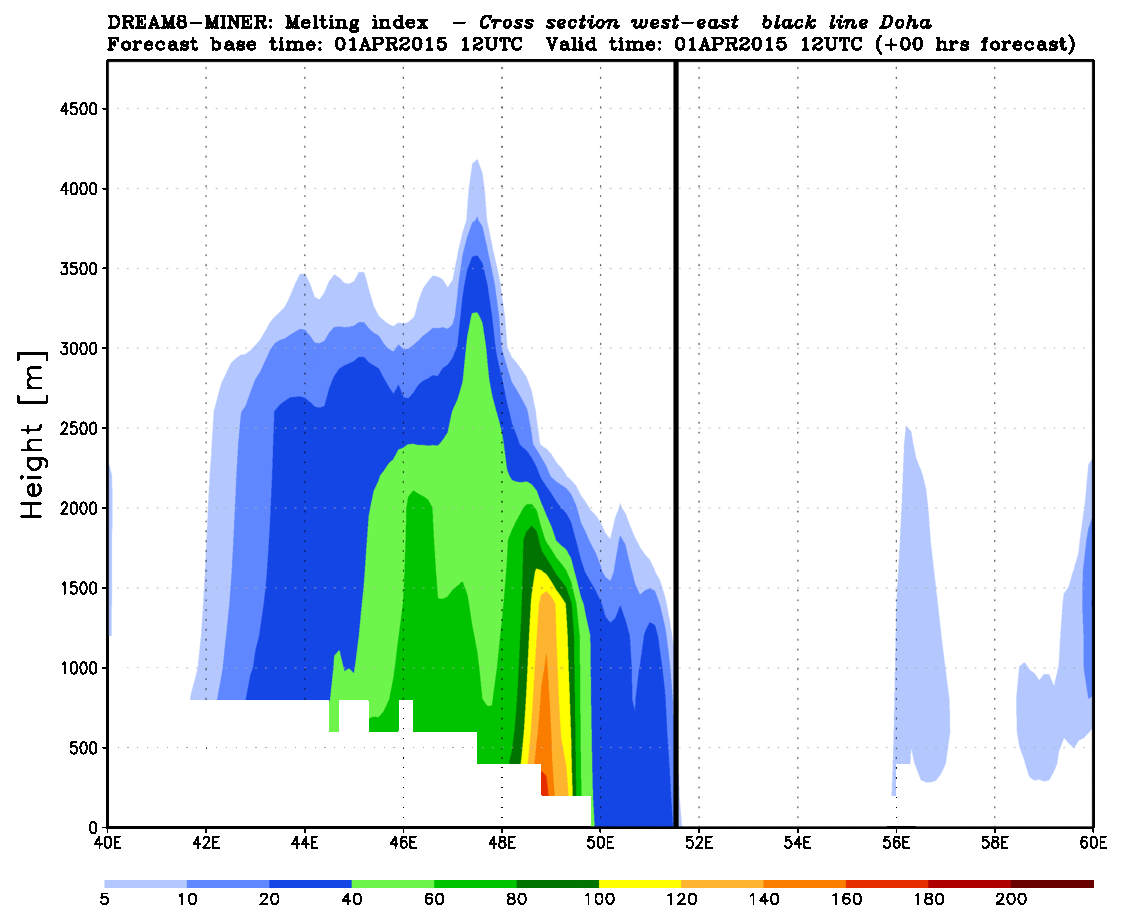
Task: Click the dark red 180-200 legend swatch
Action: pos(969,884)
